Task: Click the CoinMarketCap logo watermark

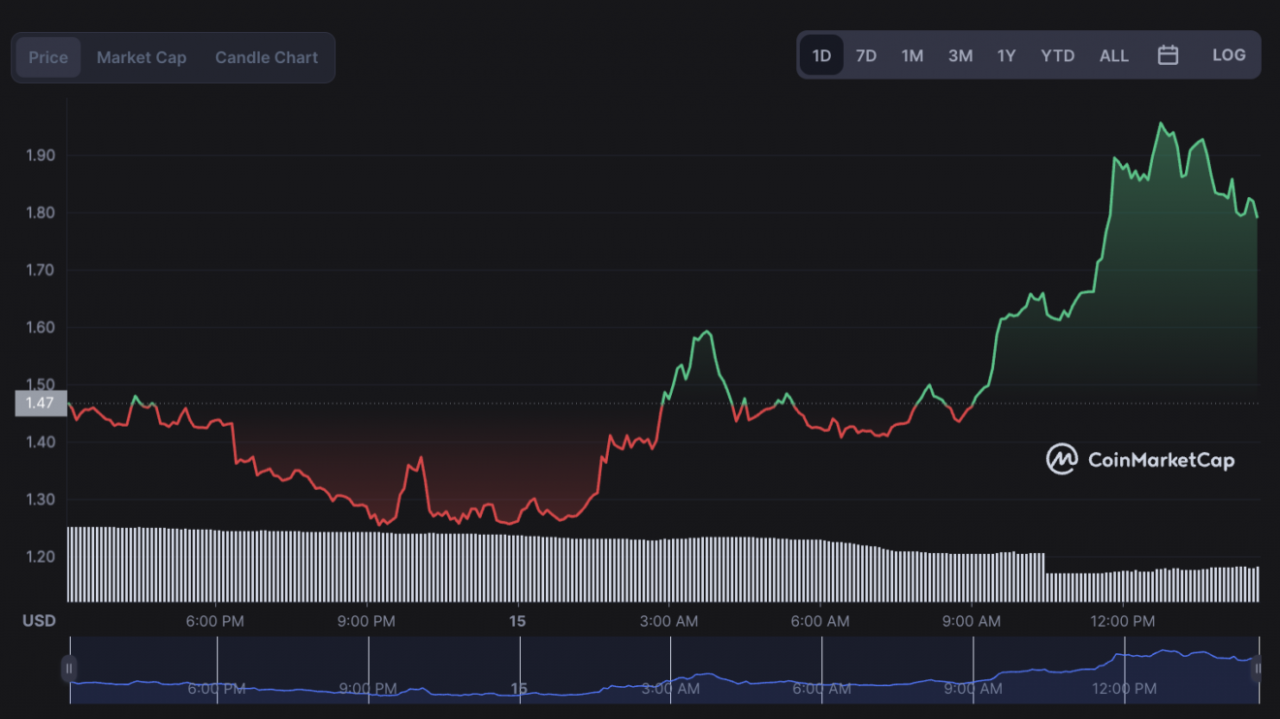Action: [1140, 460]
